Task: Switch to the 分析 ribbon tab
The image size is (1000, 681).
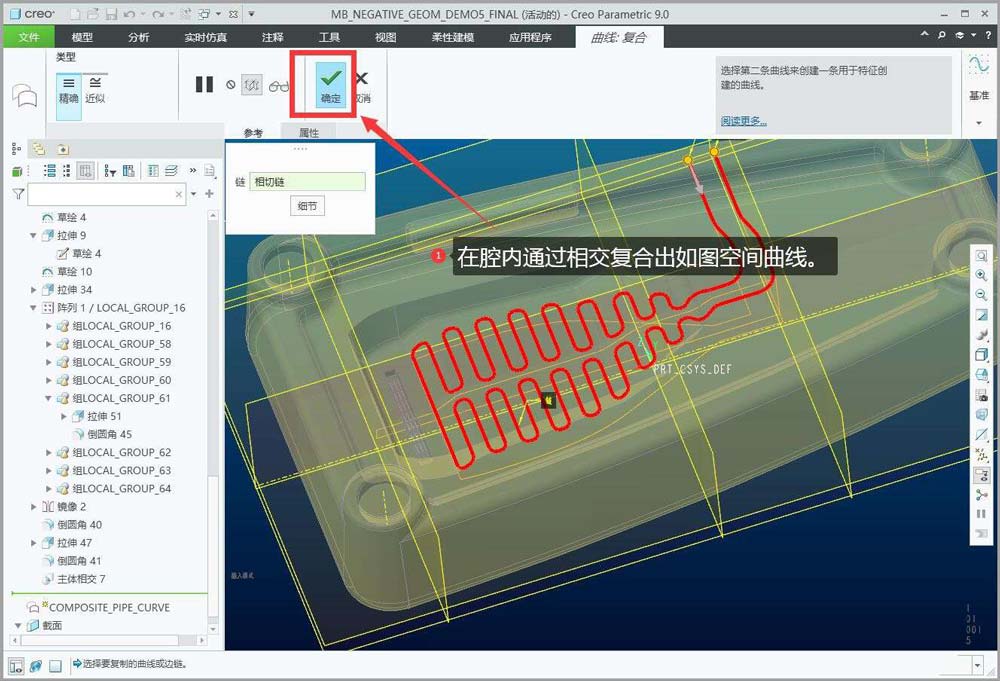Action: tap(138, 37)
